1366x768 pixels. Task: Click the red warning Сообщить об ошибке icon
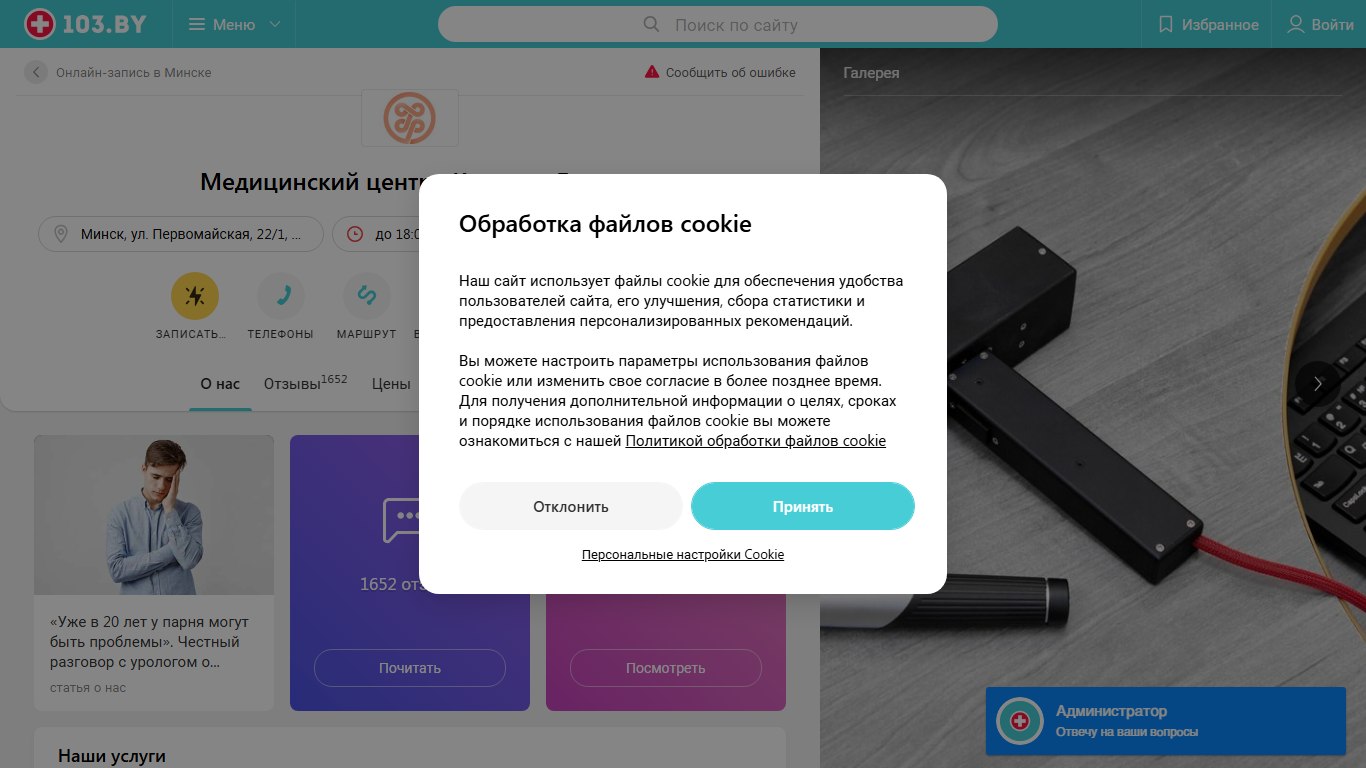(x=652, y=72)
